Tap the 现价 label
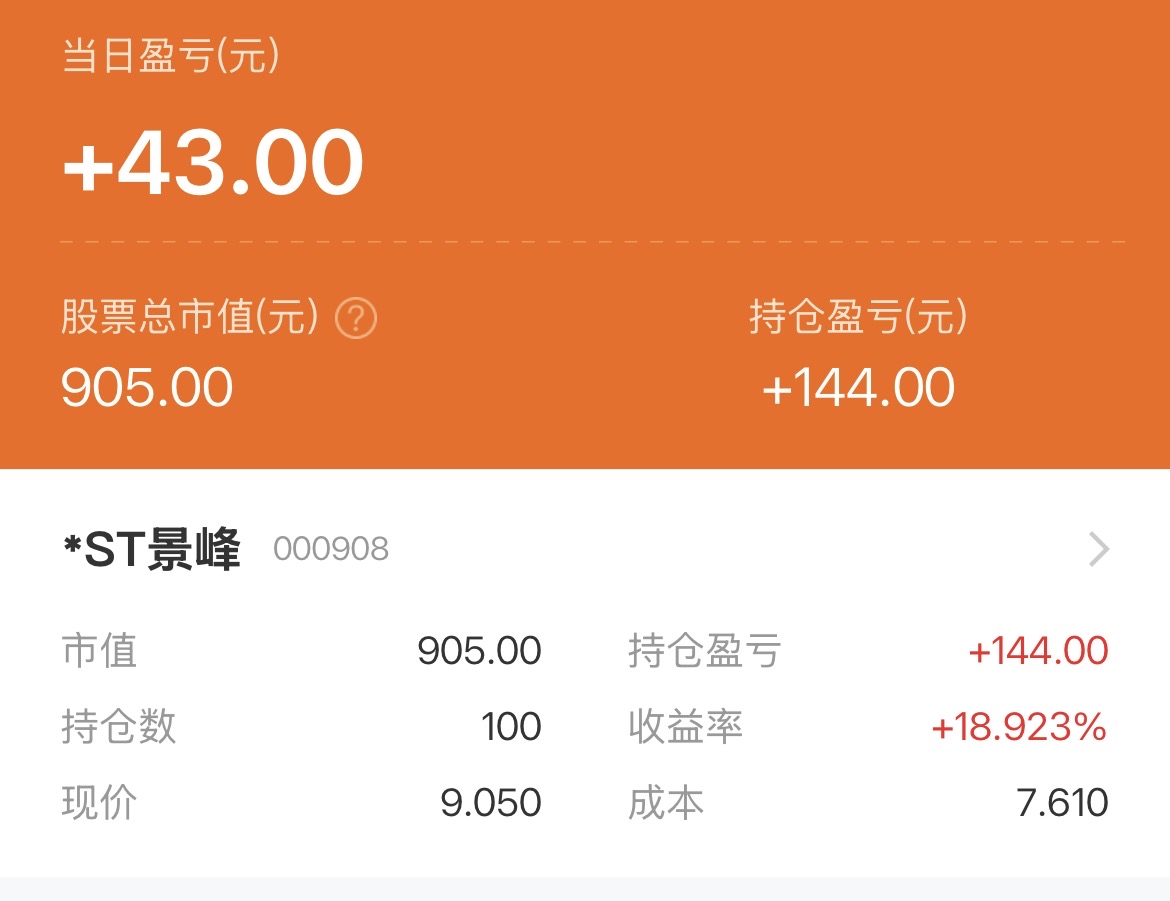Viewport: 1170px width, 901px height. (x=99, y=803)
